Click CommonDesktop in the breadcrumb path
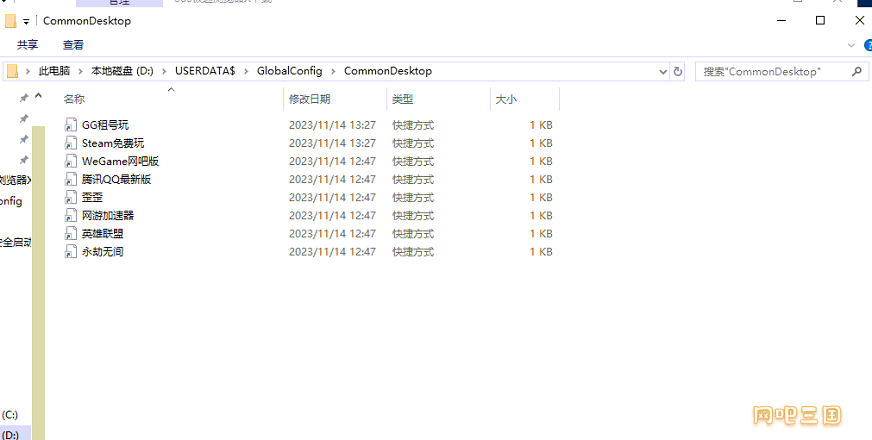The width and height of the screenshot is (872, 440). click(388, 71)
